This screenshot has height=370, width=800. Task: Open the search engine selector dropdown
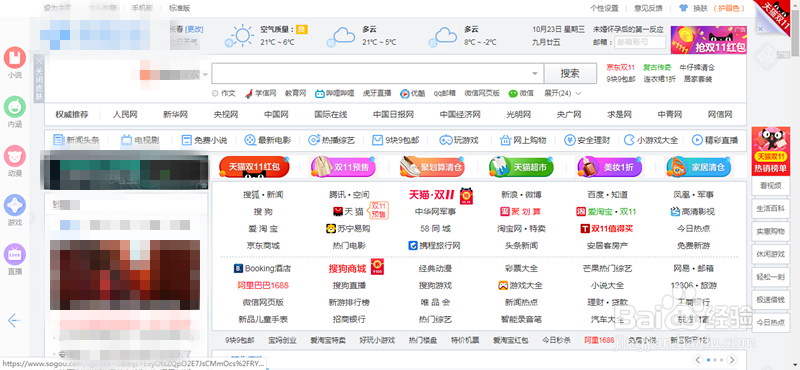click(x=205, y=75)
